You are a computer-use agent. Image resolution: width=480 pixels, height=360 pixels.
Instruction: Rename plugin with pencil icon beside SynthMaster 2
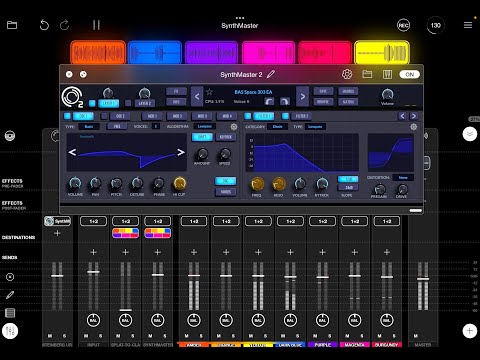271,74
